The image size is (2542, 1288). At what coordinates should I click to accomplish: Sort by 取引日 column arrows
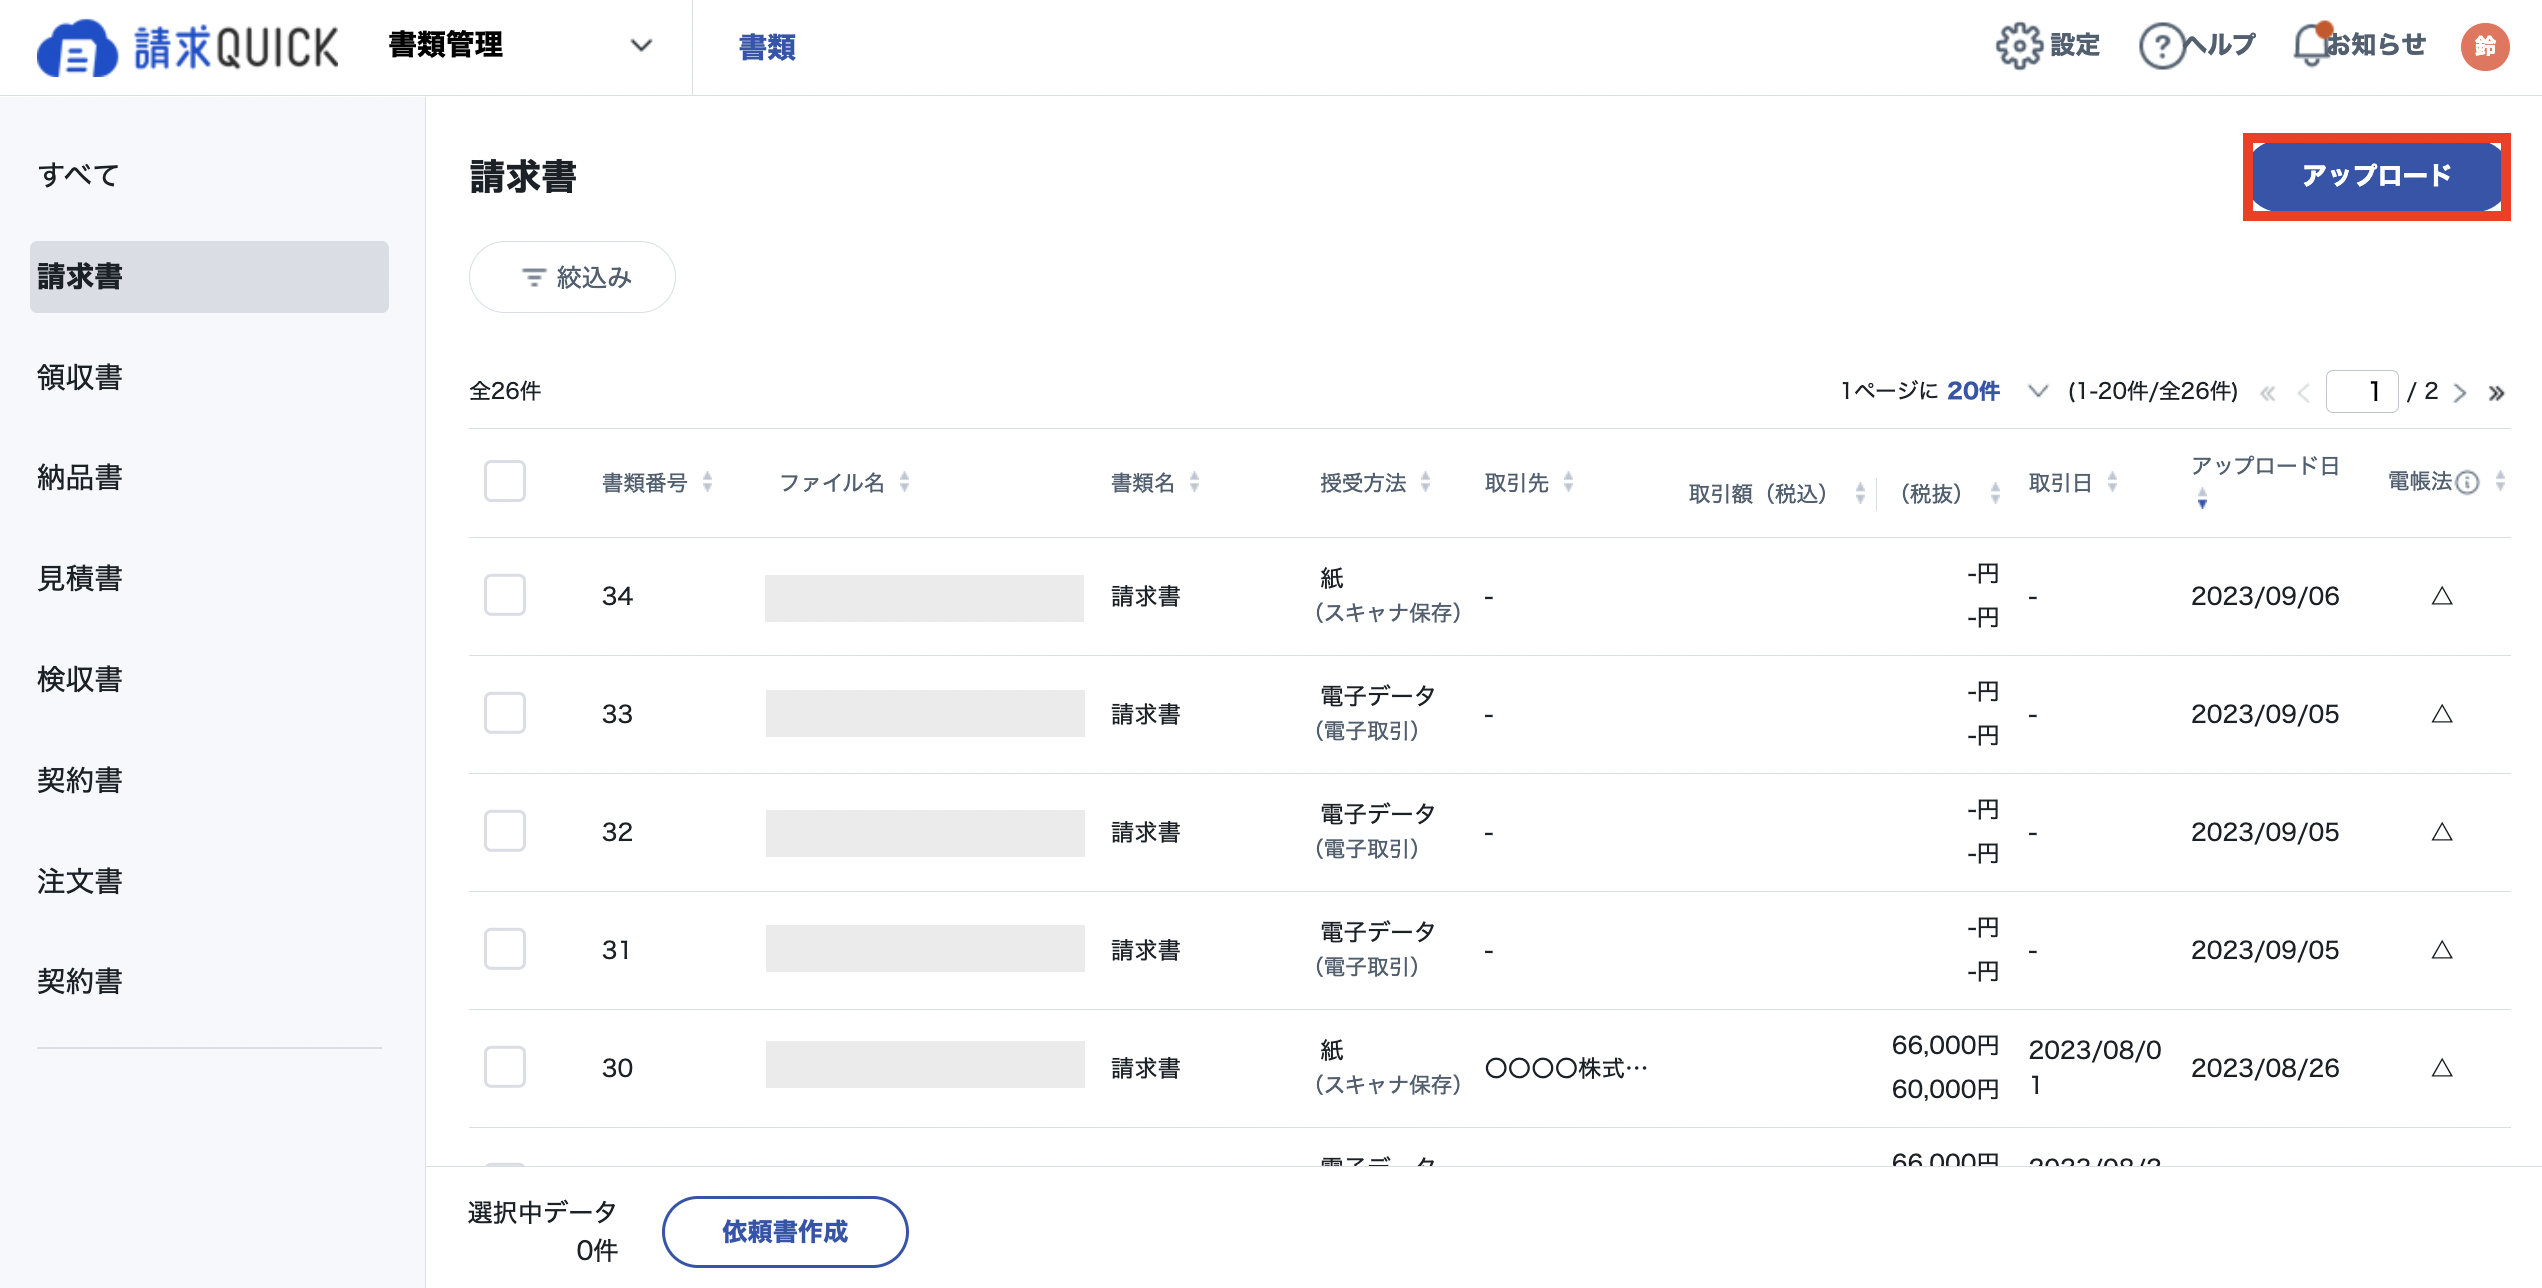point(2112,482)
